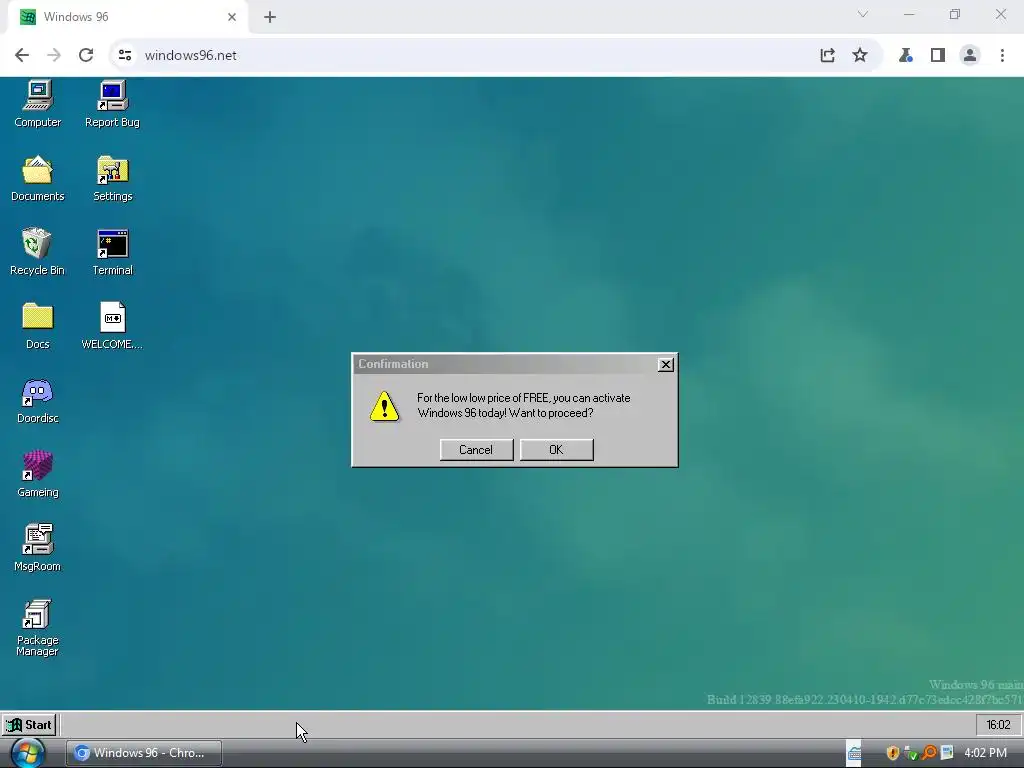The image size is (1024, 768).
Task: Select Windows 96 - Chrome taskbar button
Action: (x=144, y=753)
